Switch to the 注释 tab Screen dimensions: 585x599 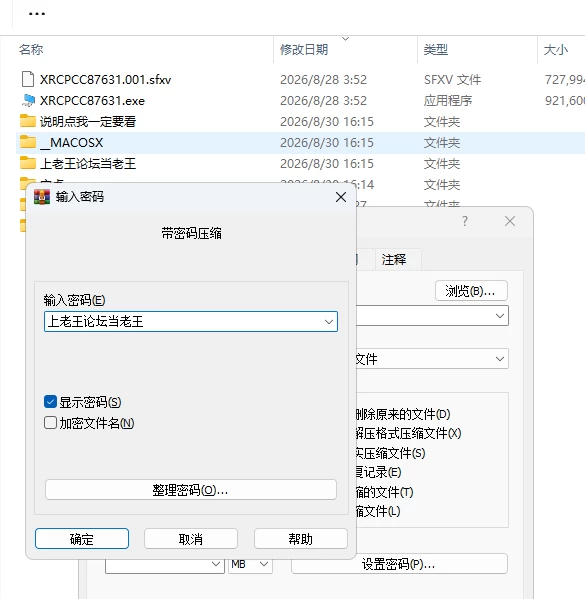click(x=394, y=259)
